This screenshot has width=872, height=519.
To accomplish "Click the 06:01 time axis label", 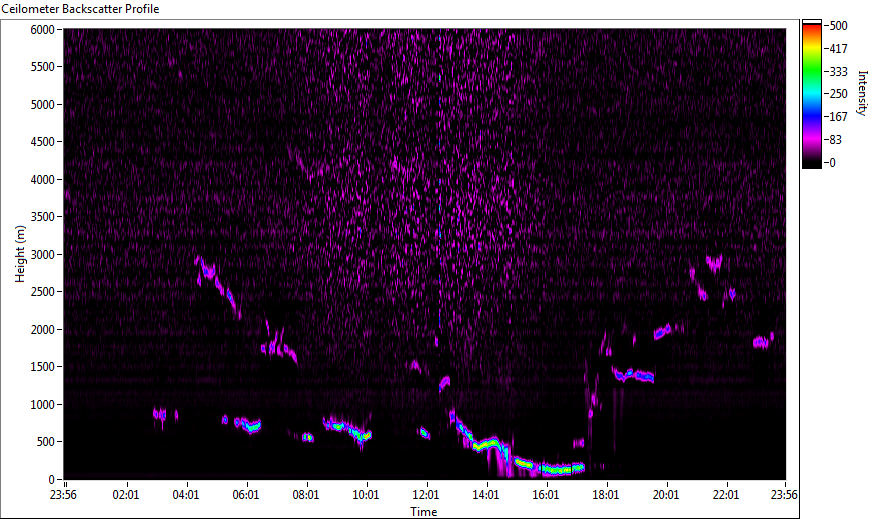I will 246,495.
